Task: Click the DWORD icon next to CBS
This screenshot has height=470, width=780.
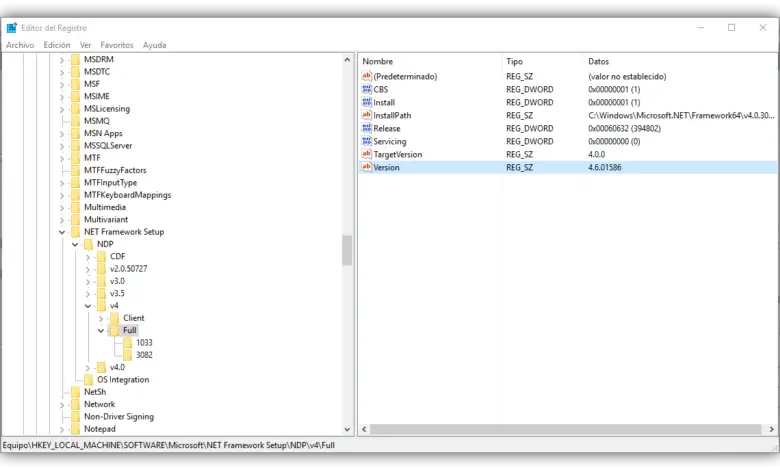Action: 367,89
